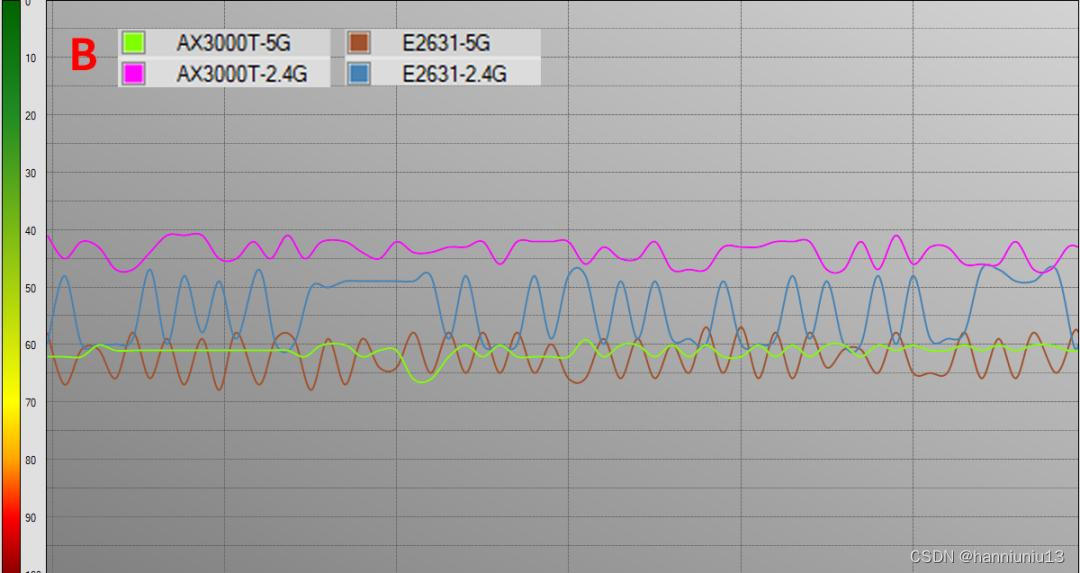Click the 30 value on signal axis
1080x573 pixels.
point(30,174)
